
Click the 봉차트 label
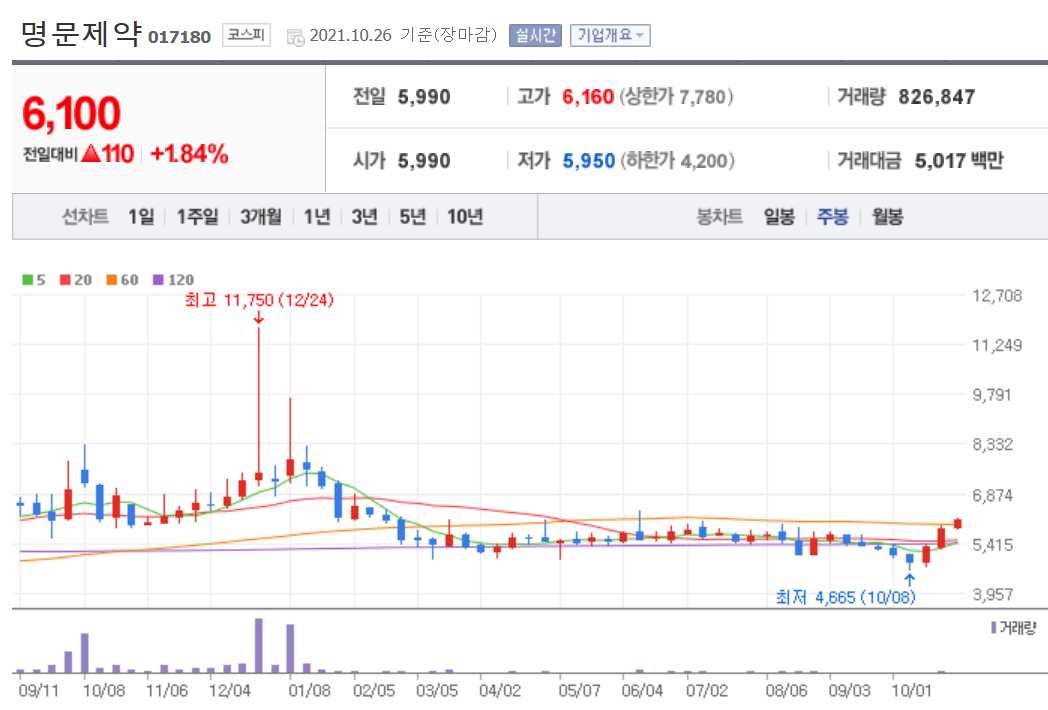[x=719, y=217]
